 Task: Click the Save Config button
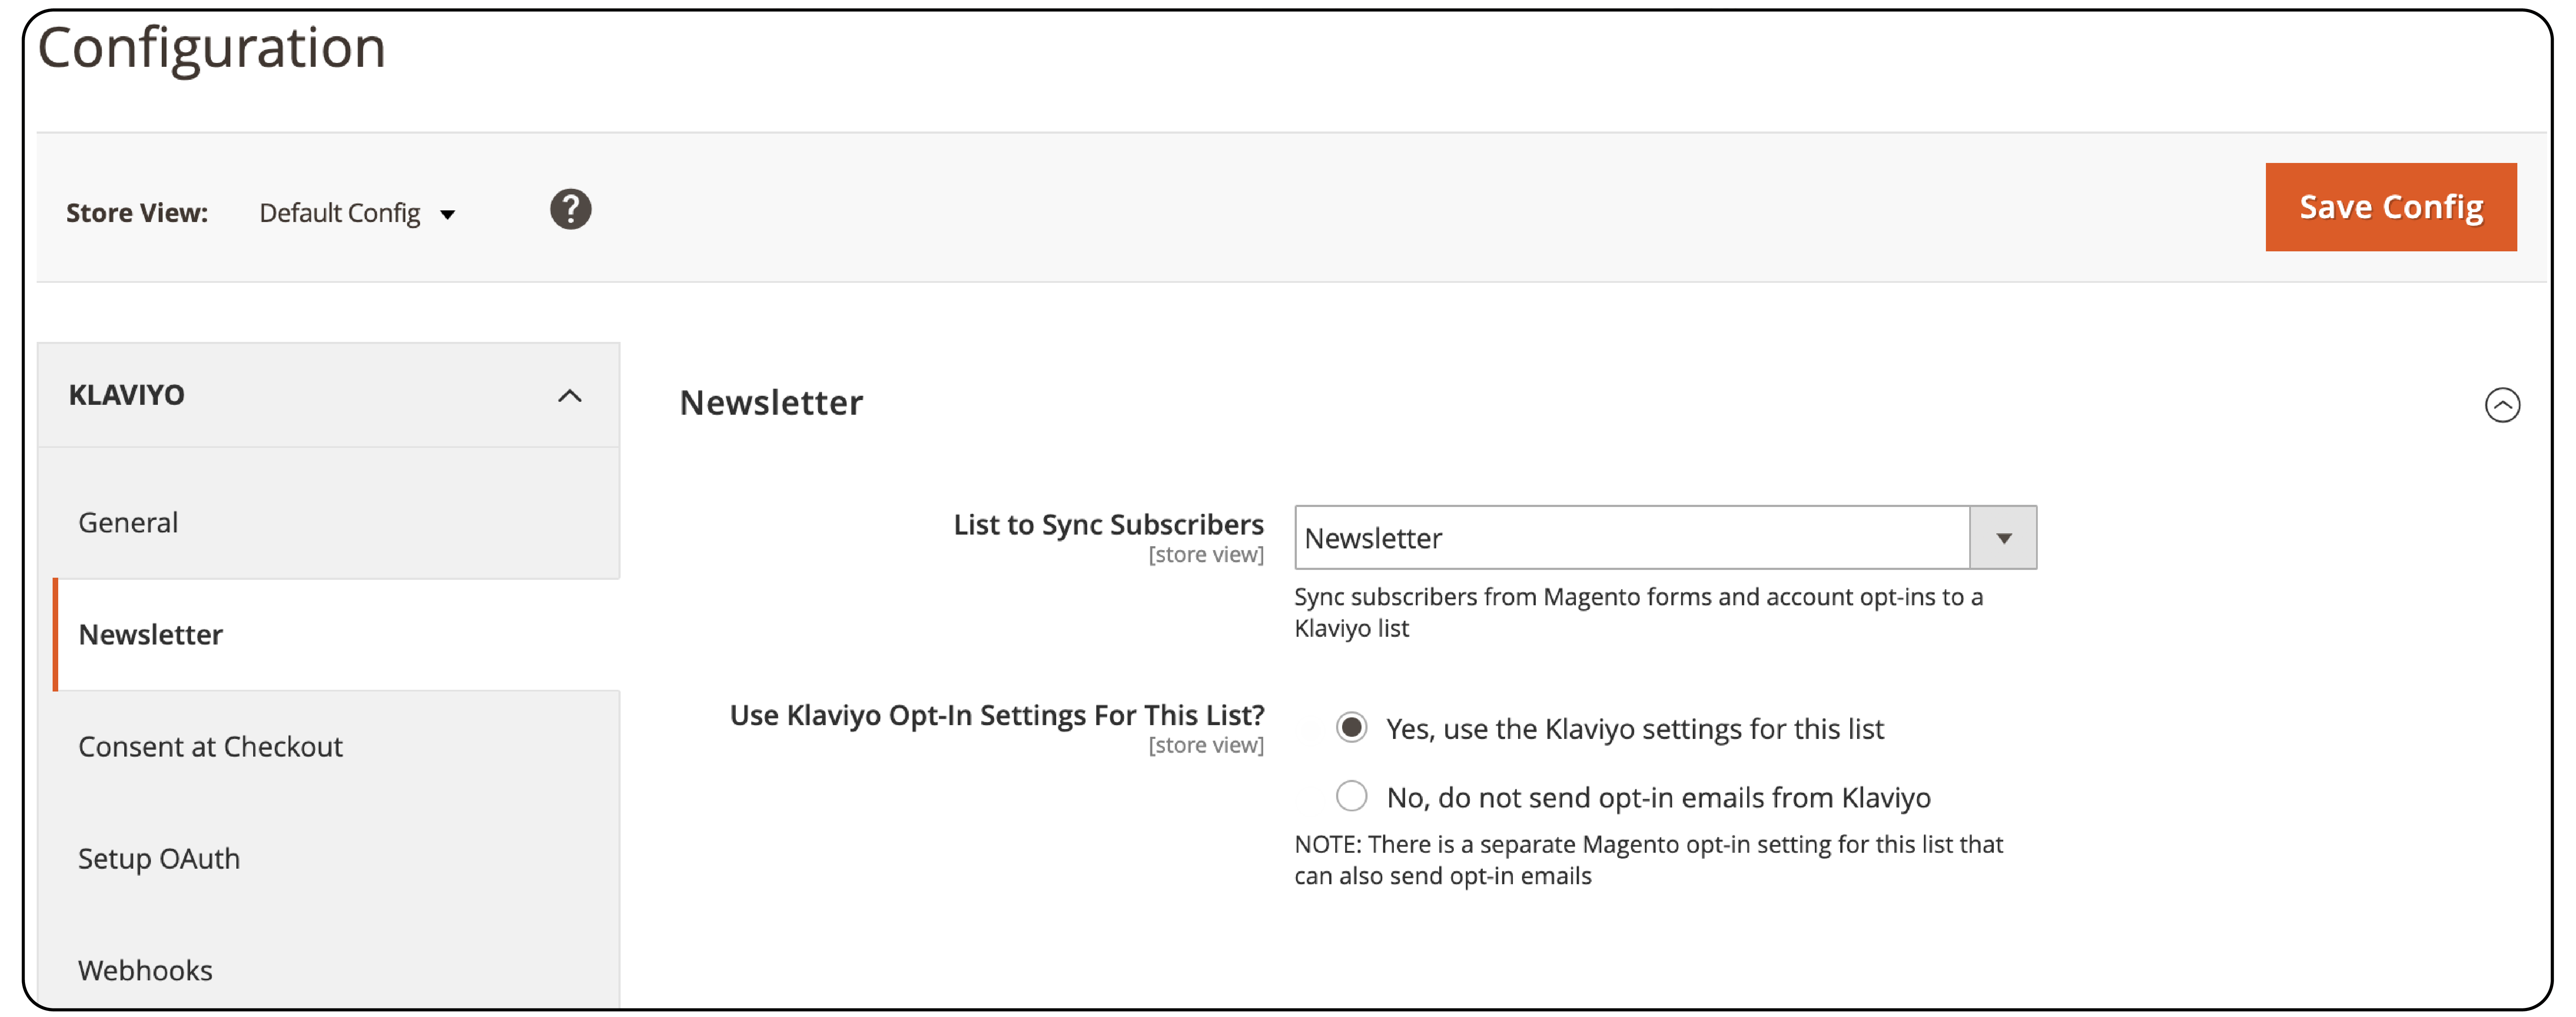(2390, 207)
